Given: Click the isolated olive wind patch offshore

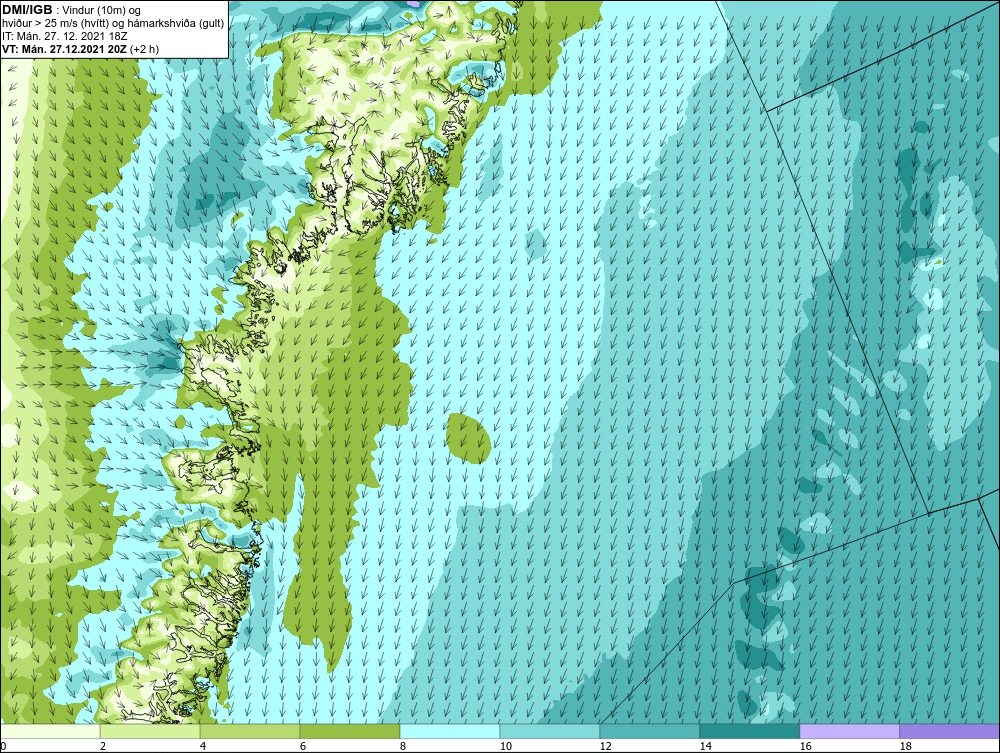Looking at the screenshot, I should click(468, 437).
